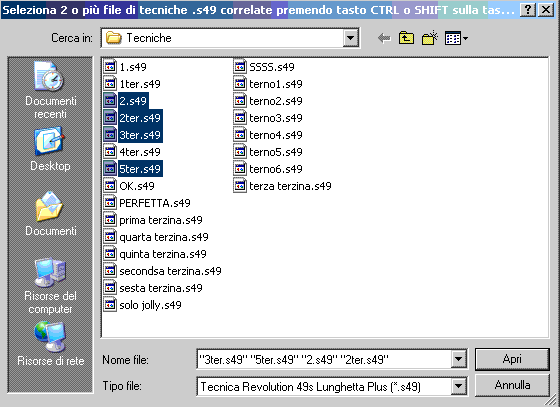Open Risorse di rete shortcut
The image size is (560, 407).
(x=50, y=344)
